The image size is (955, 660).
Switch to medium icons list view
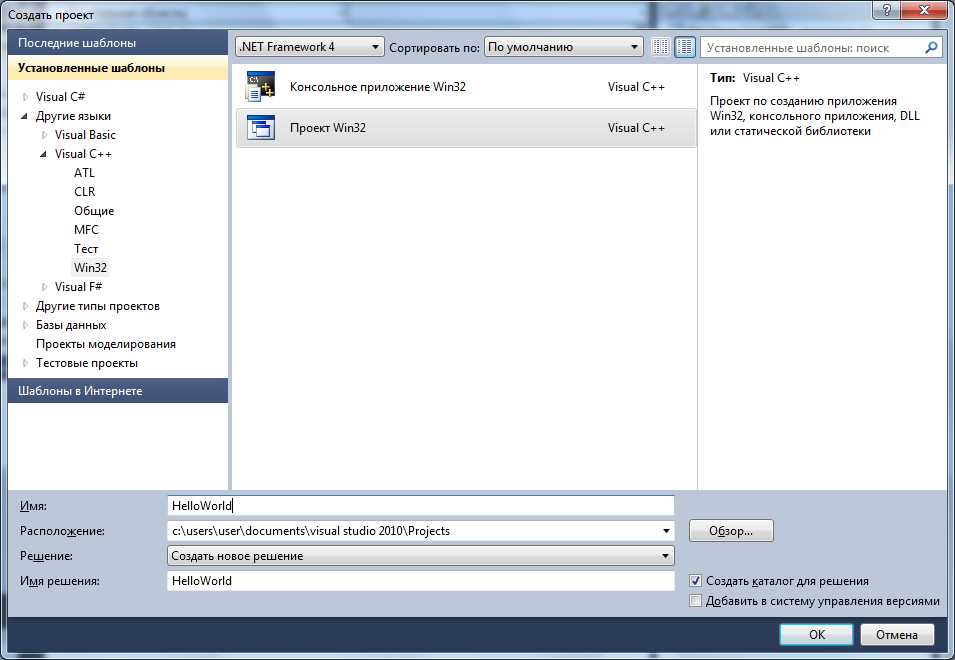point(685,47)
